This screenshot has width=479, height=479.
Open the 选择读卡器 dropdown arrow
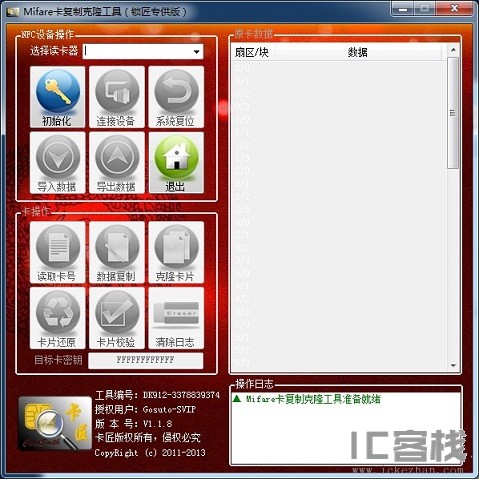[x=197, y=52]
